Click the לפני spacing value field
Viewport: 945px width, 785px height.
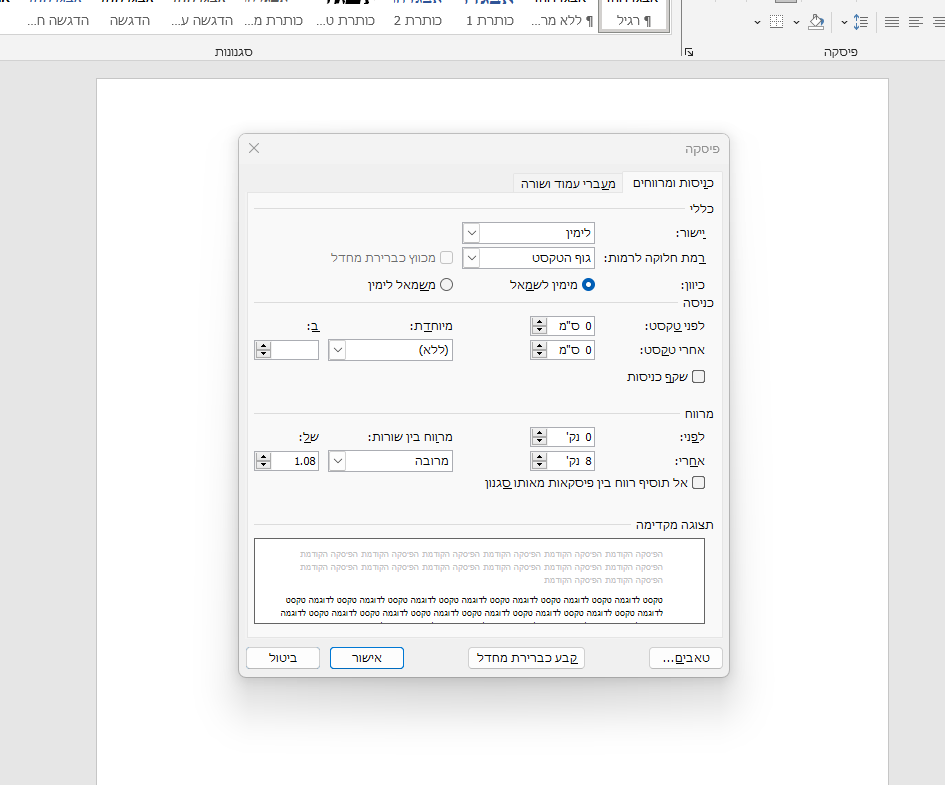pyautogui.click(x=570, y=437)
